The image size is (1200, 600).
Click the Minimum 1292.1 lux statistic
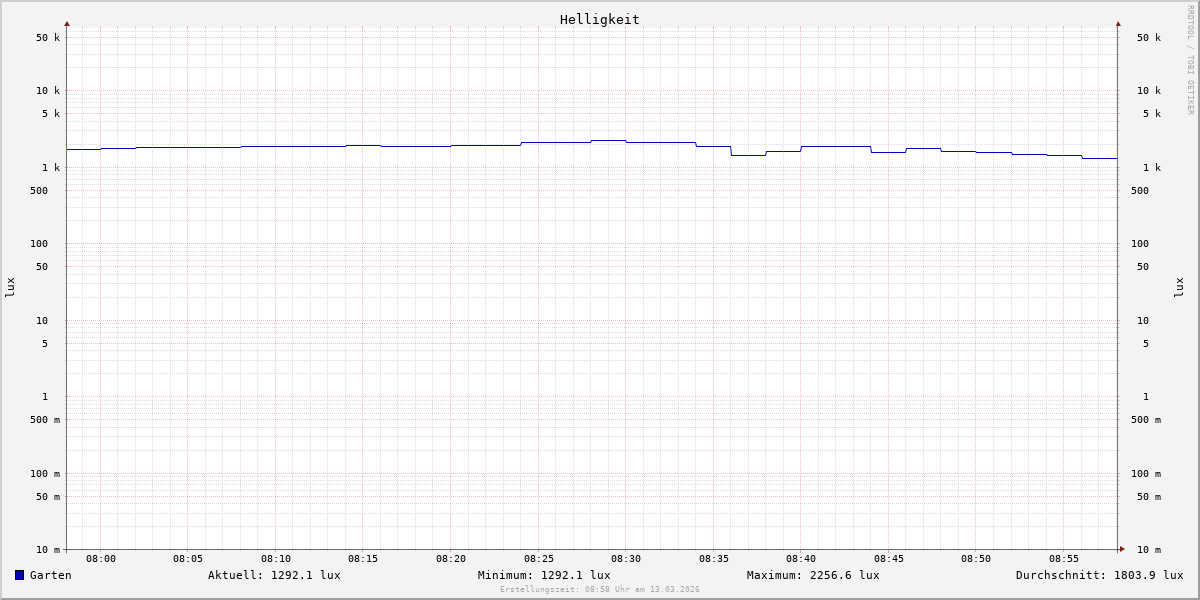tap(544, 575)
